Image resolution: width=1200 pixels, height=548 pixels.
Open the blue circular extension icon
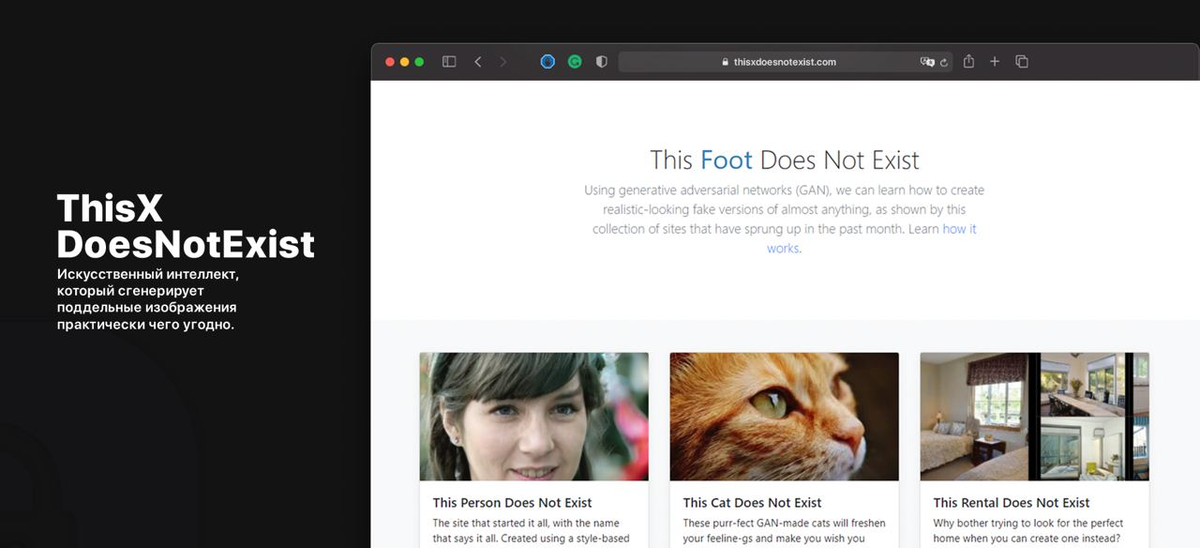point(547,62)
